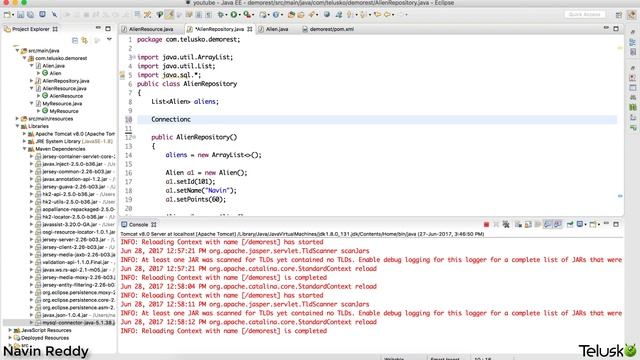
Task: Maximize the Project Explorer panel
Action: (108, 29)
